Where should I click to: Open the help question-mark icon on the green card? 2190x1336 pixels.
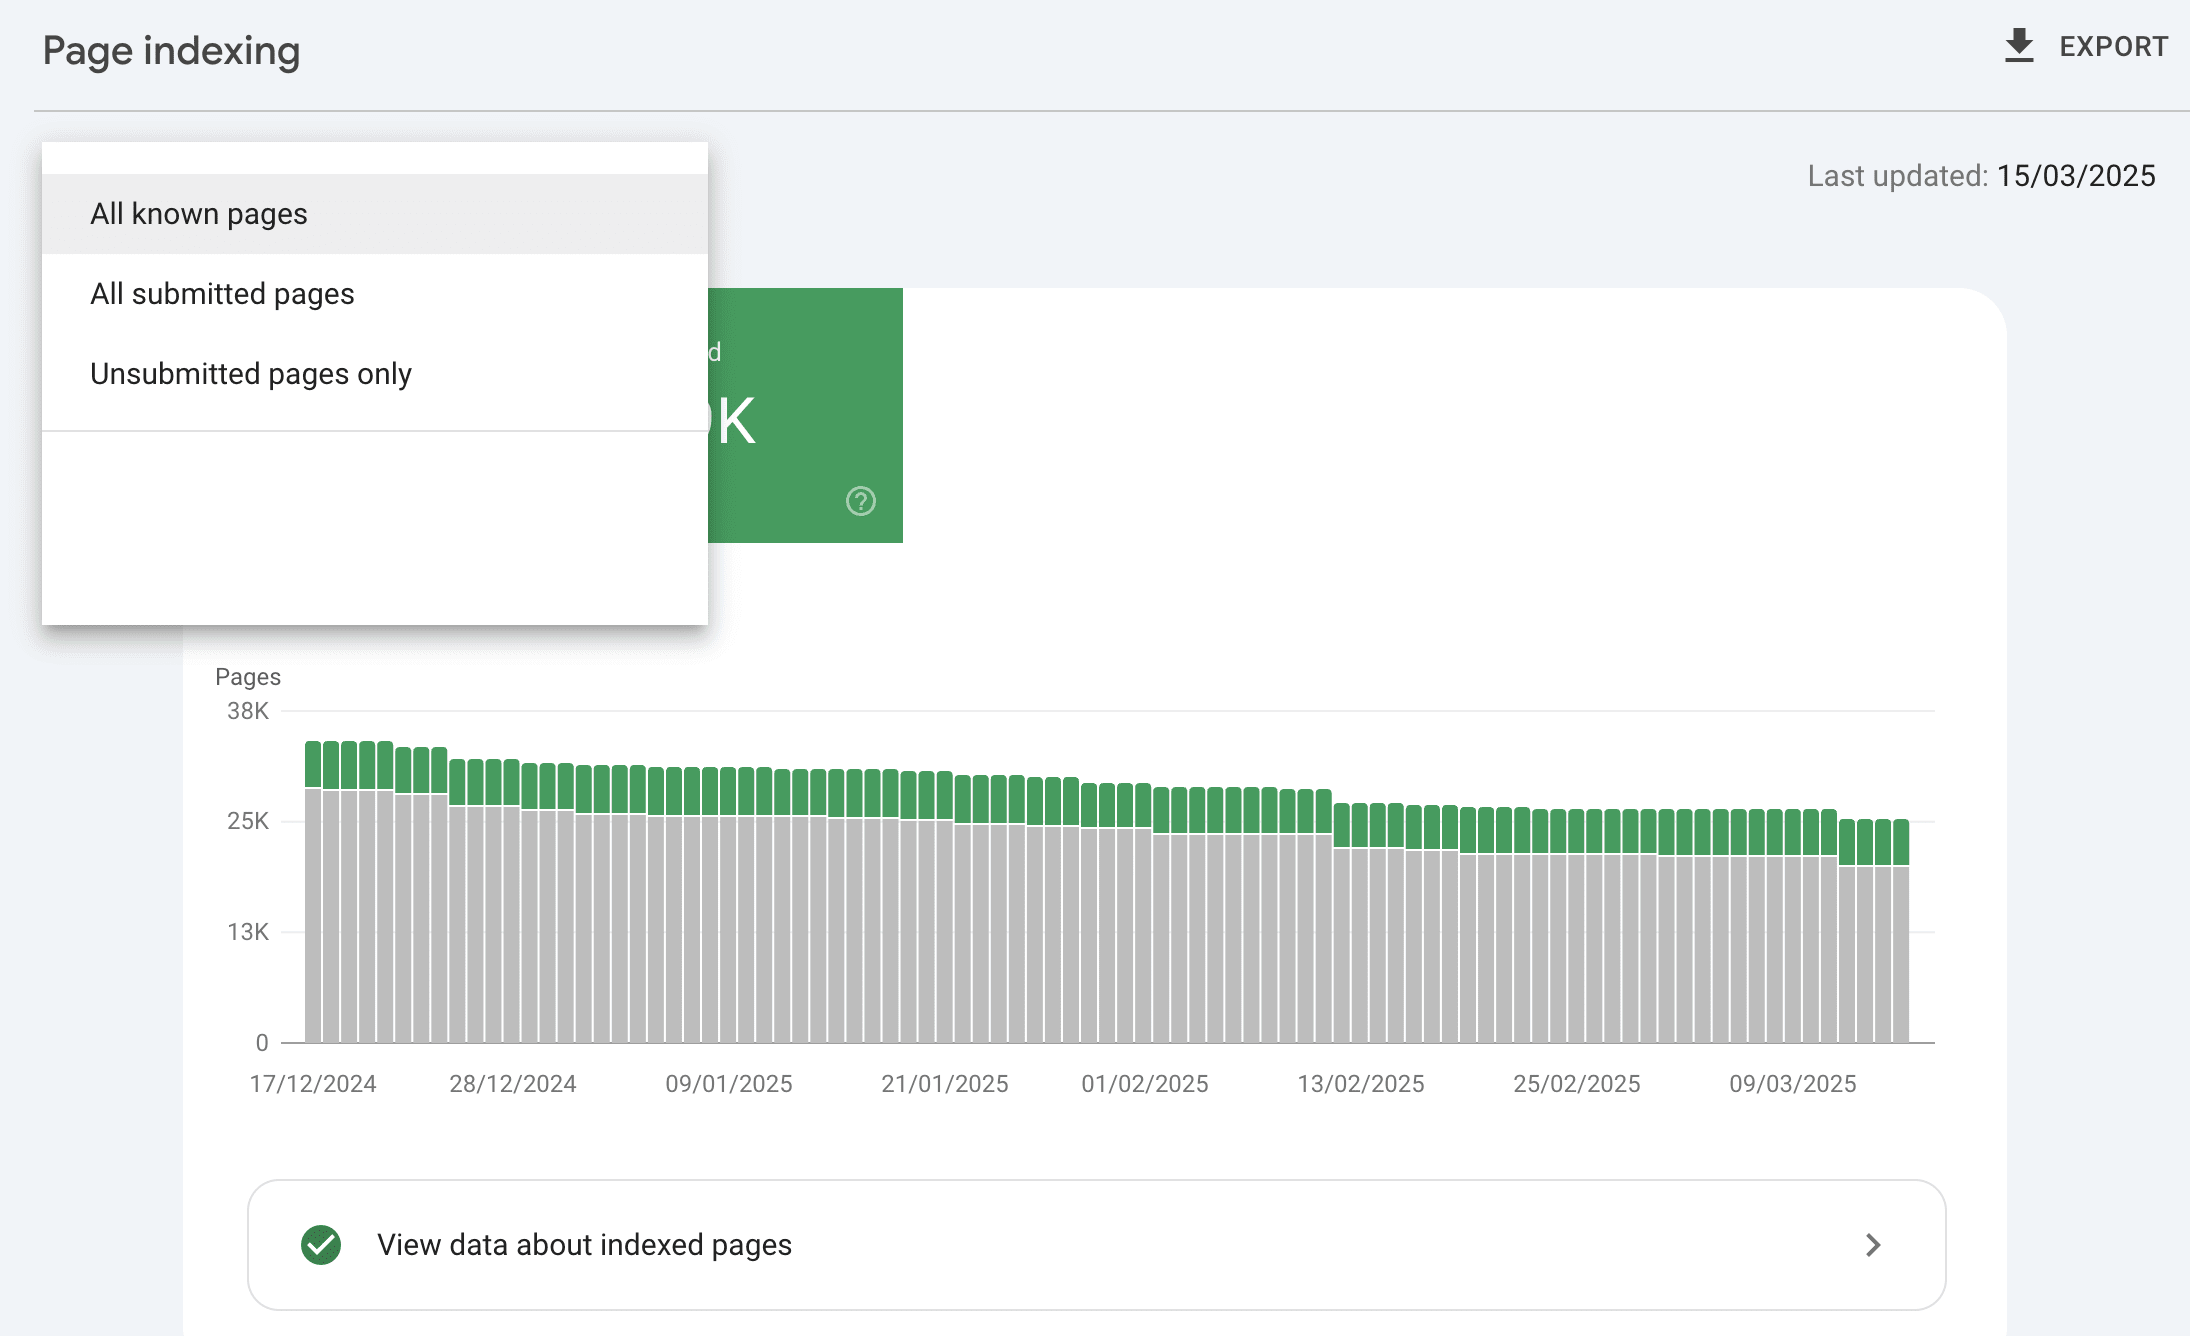(860, 501)
